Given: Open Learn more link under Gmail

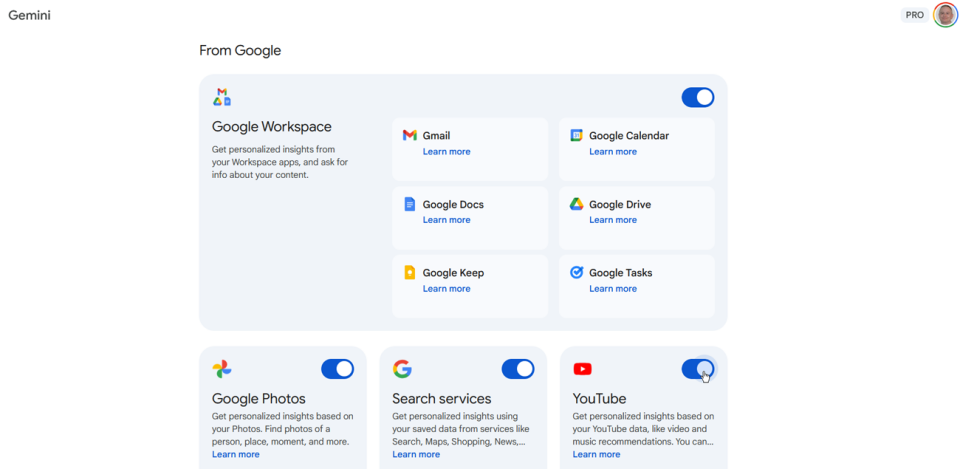Looking at the screenshot, I should (x=446, y=152).
